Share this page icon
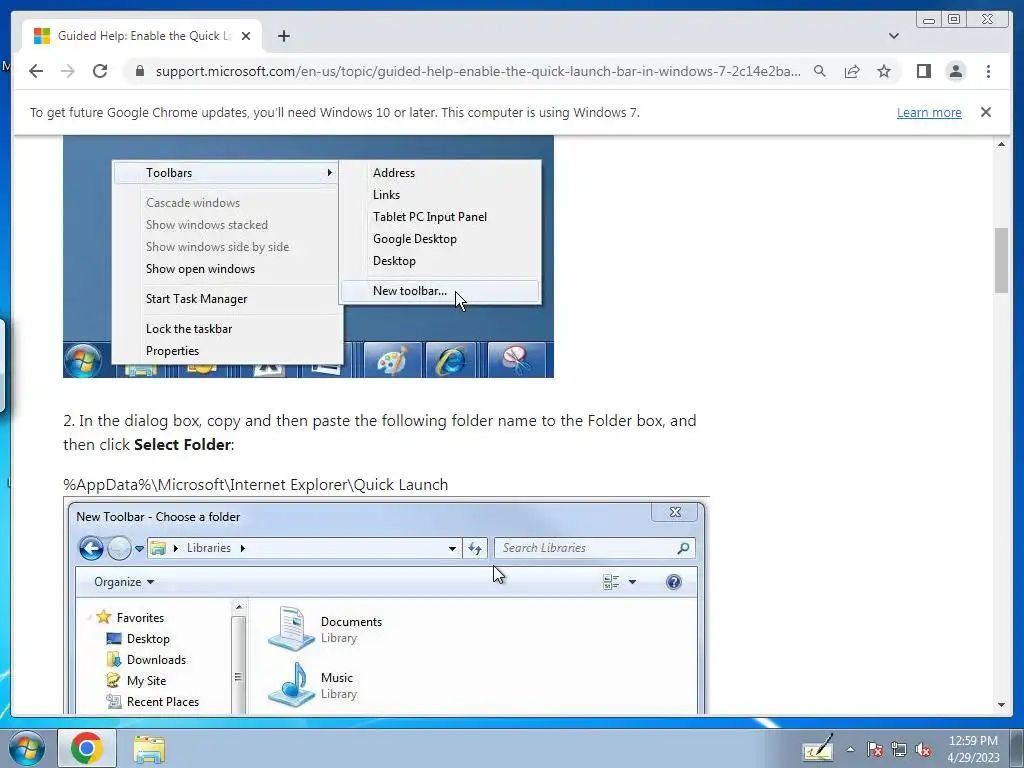This screenshot has height=768, width=1024. [852, 71]
